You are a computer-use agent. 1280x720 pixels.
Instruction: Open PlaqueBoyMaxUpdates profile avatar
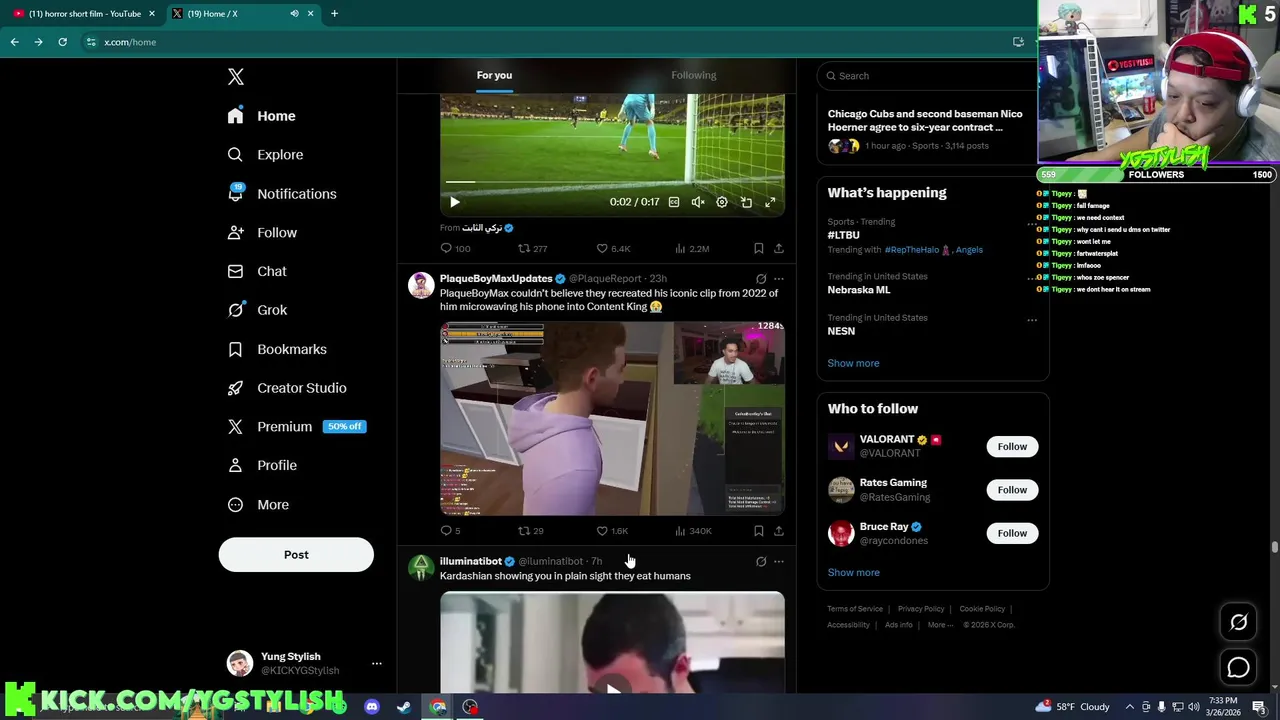tap(421, 285)
